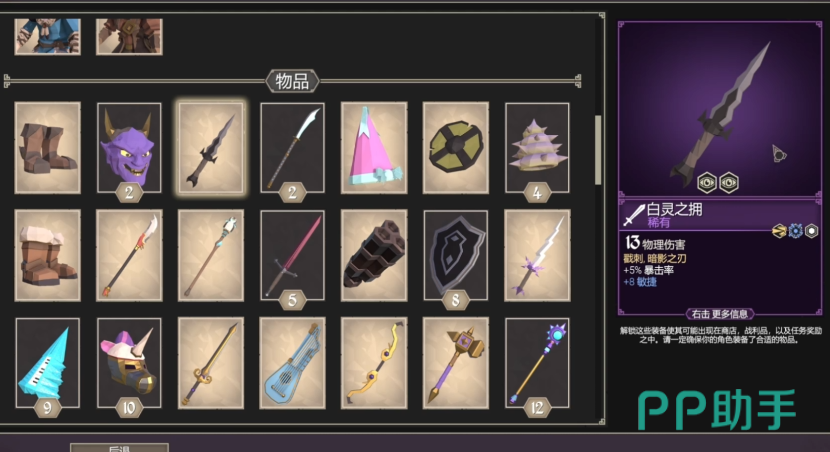This screenshot has width=830, height=452.
Task: Select the ice crystal hat numbered 9
Action: click(x=48, y=363)
